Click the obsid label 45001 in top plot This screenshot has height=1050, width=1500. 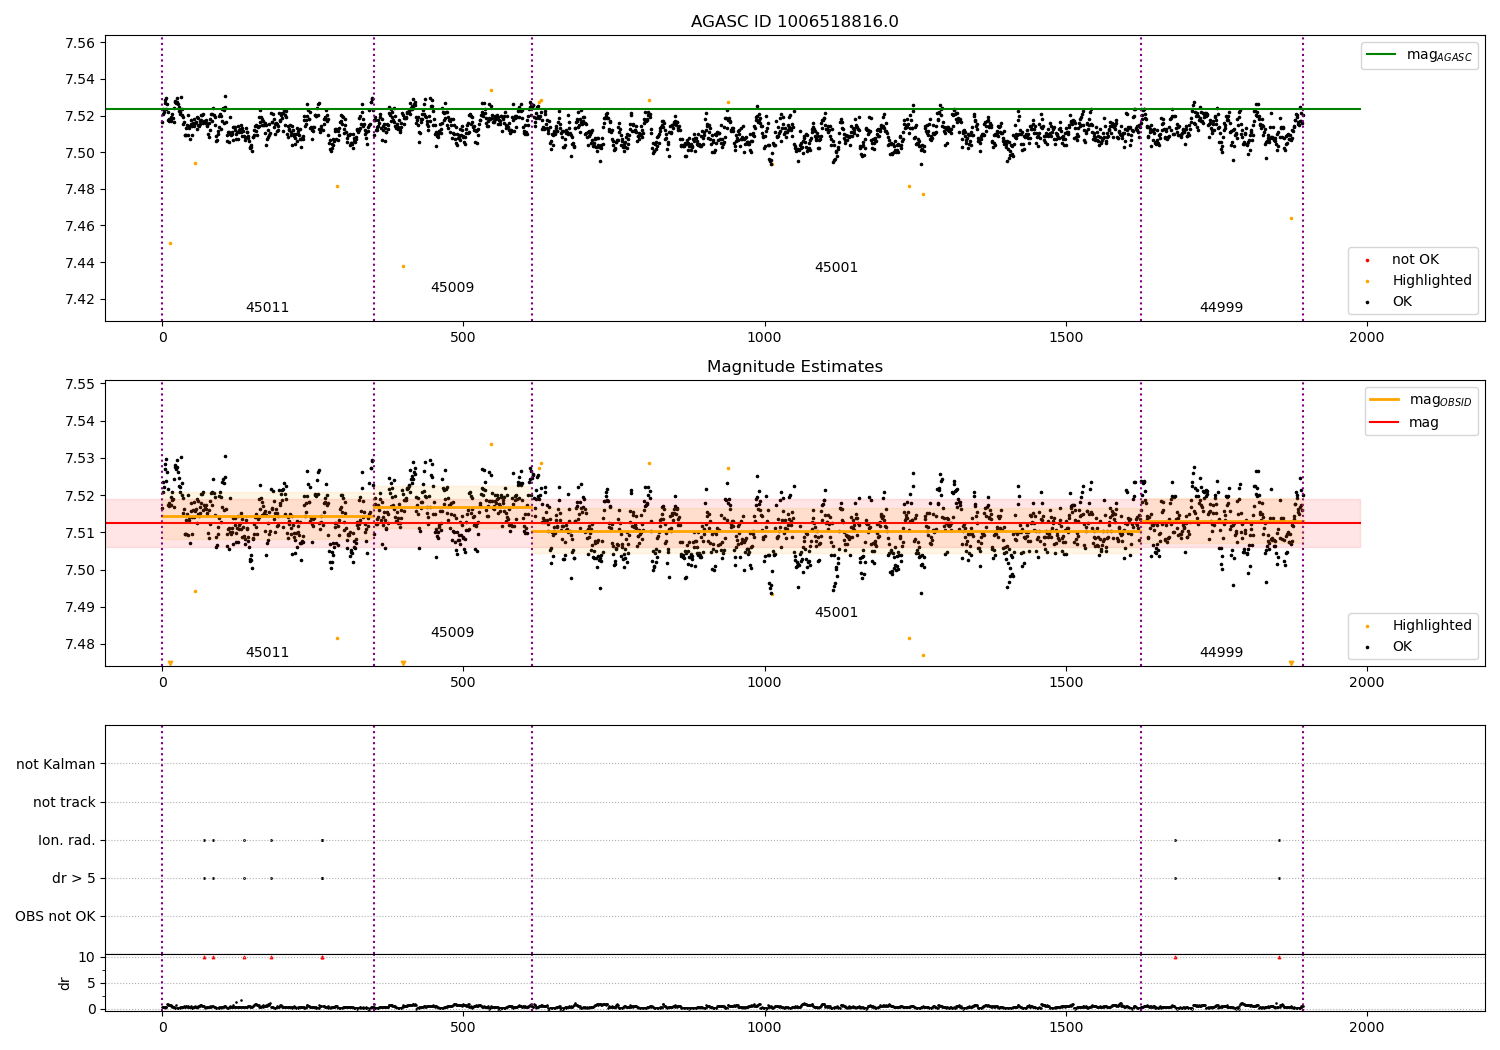click(836, 268)
